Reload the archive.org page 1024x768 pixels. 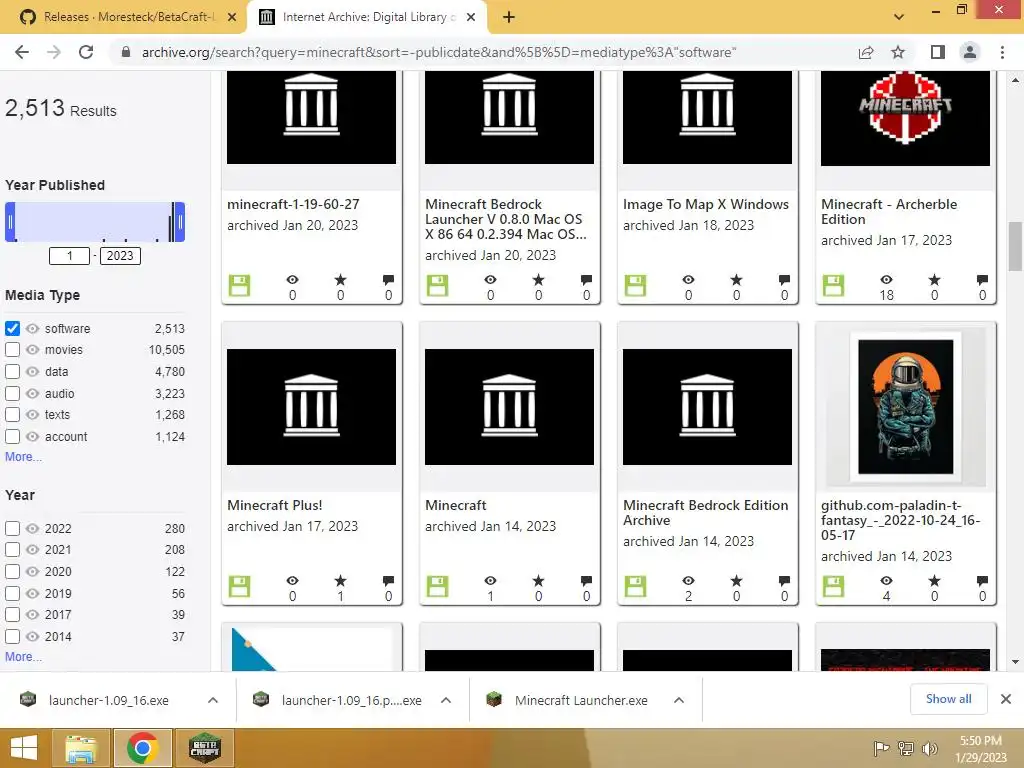(x=86, y=52)
